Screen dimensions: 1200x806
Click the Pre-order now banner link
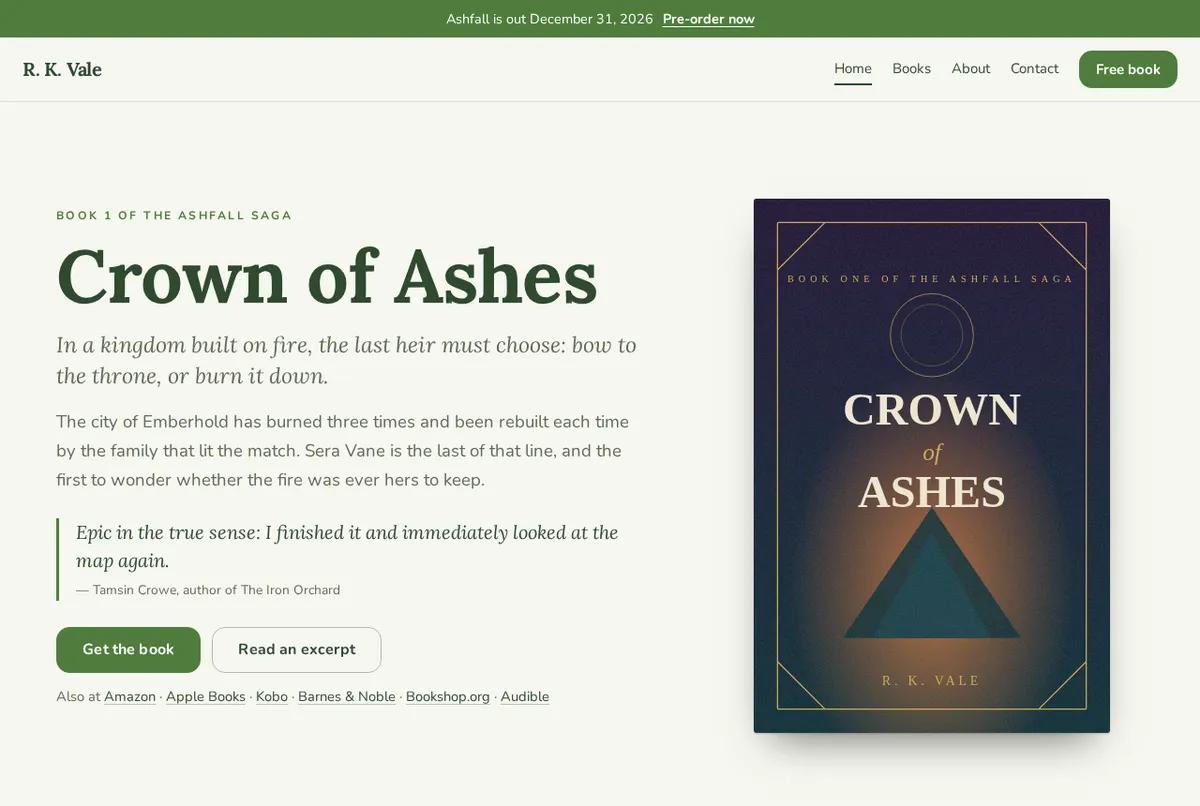tap(708, 19)
